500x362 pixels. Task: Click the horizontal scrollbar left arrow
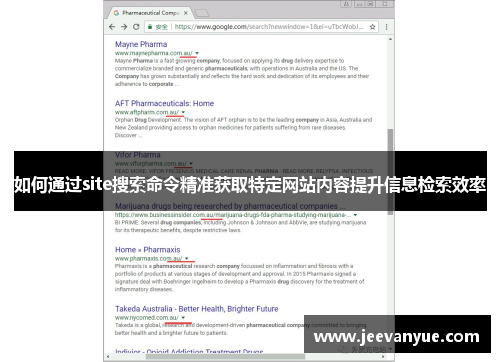[107, 356]
